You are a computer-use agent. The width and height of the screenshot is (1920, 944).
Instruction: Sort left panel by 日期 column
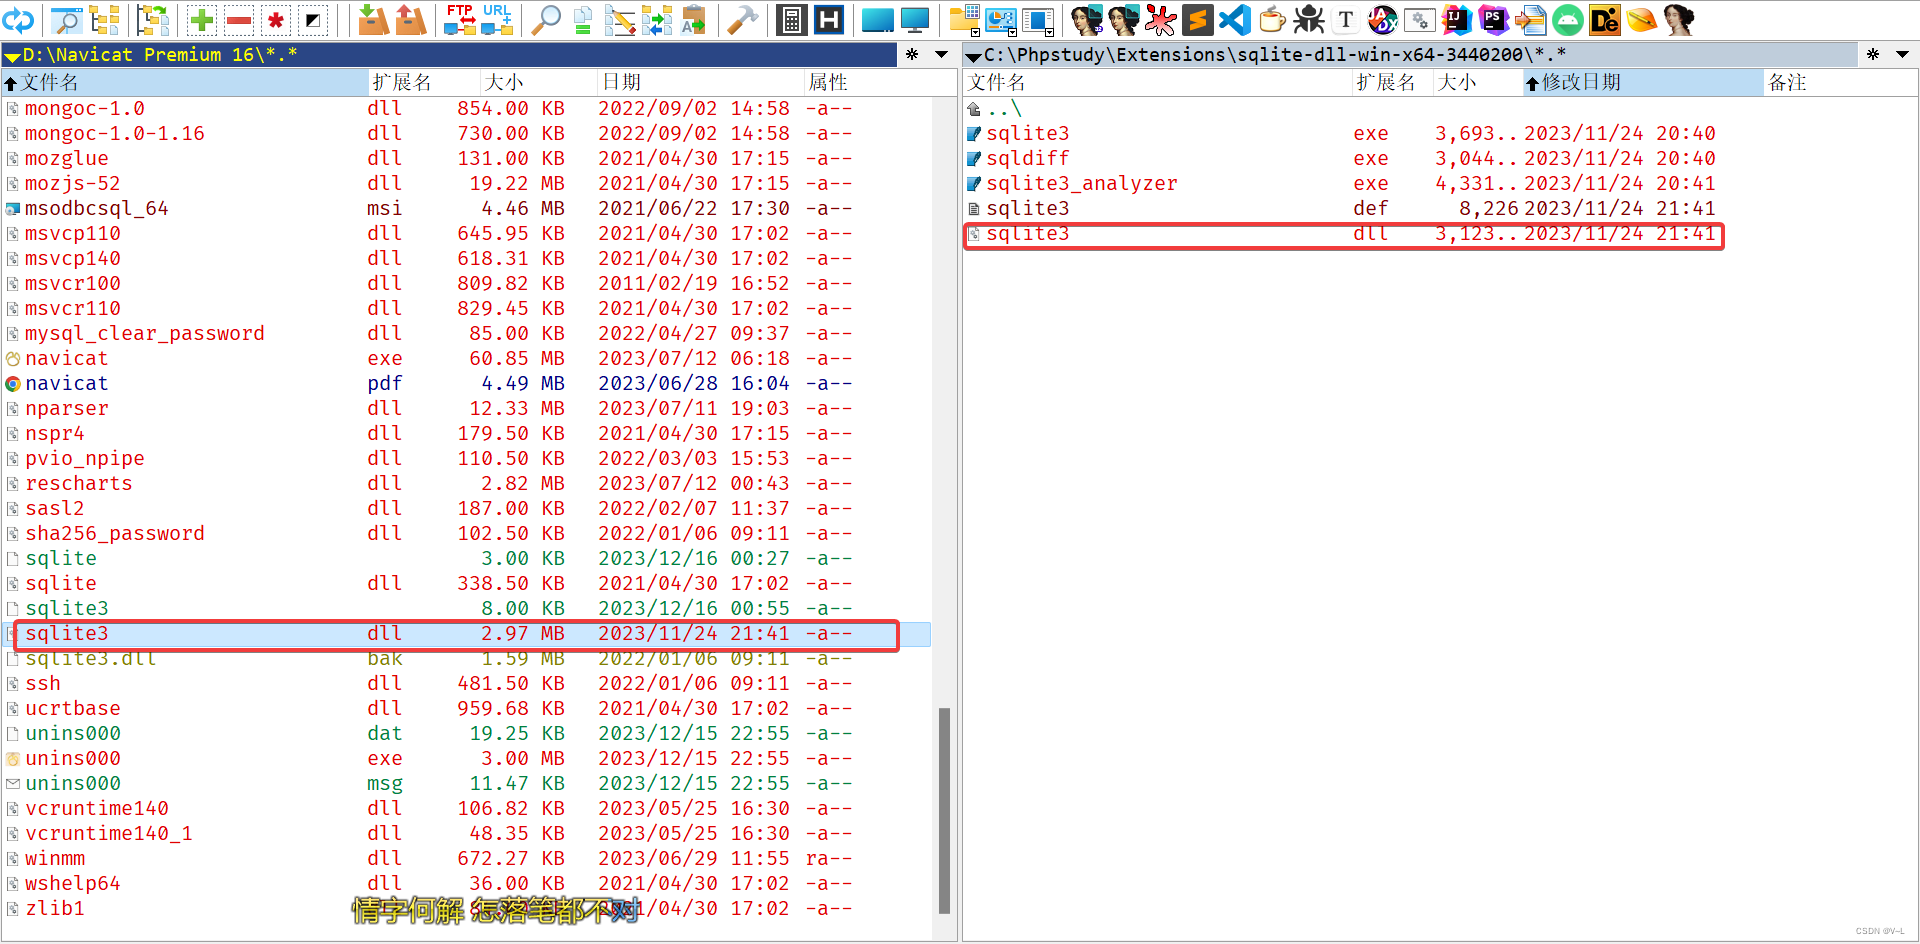(700, 82)
